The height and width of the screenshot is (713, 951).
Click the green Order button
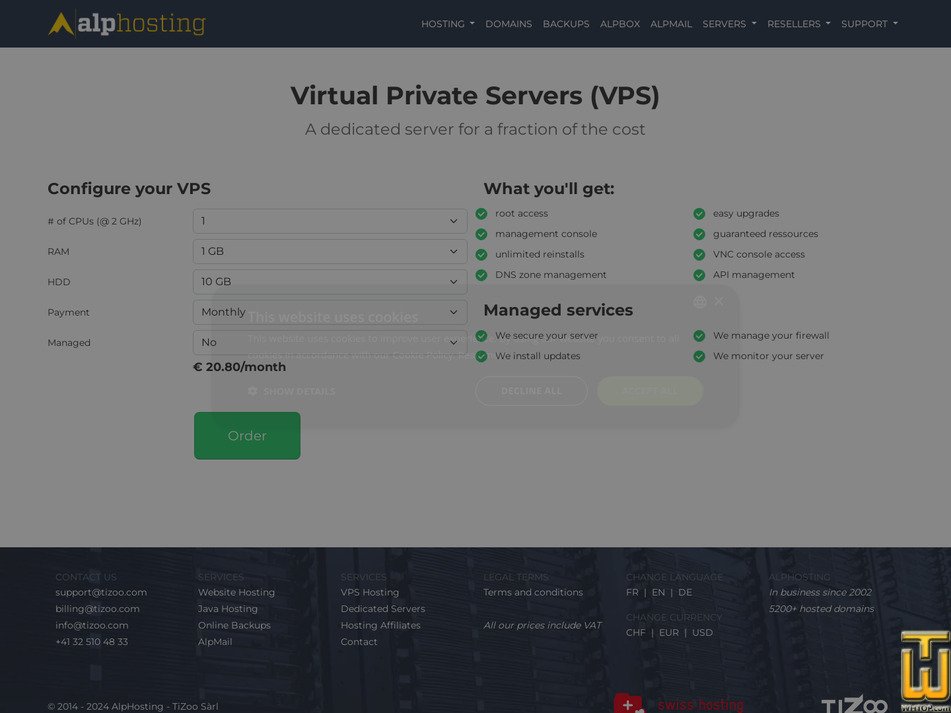tap(247, 436)
